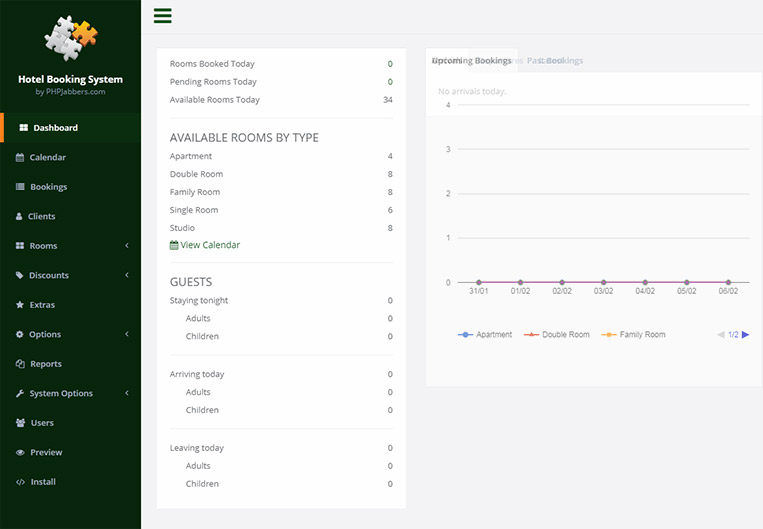Expand the System Options submenu chevron

pos(127,393)
